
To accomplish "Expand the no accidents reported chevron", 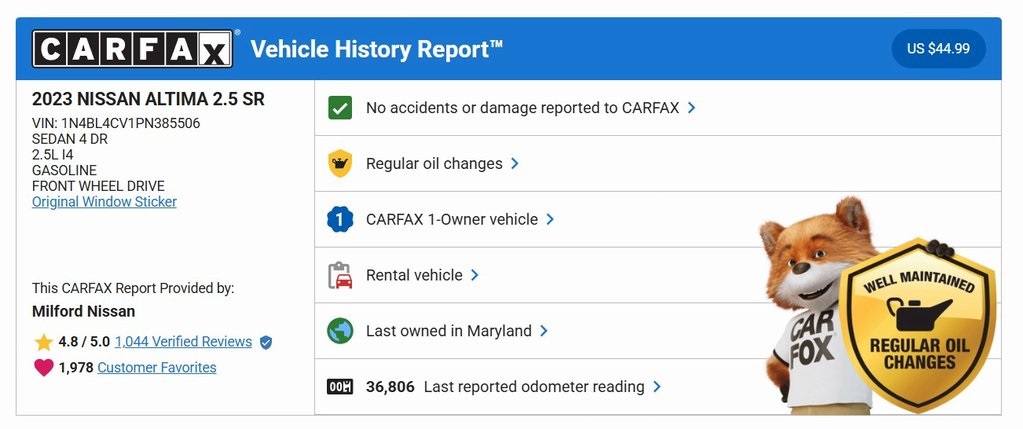I will coord(692,107).
